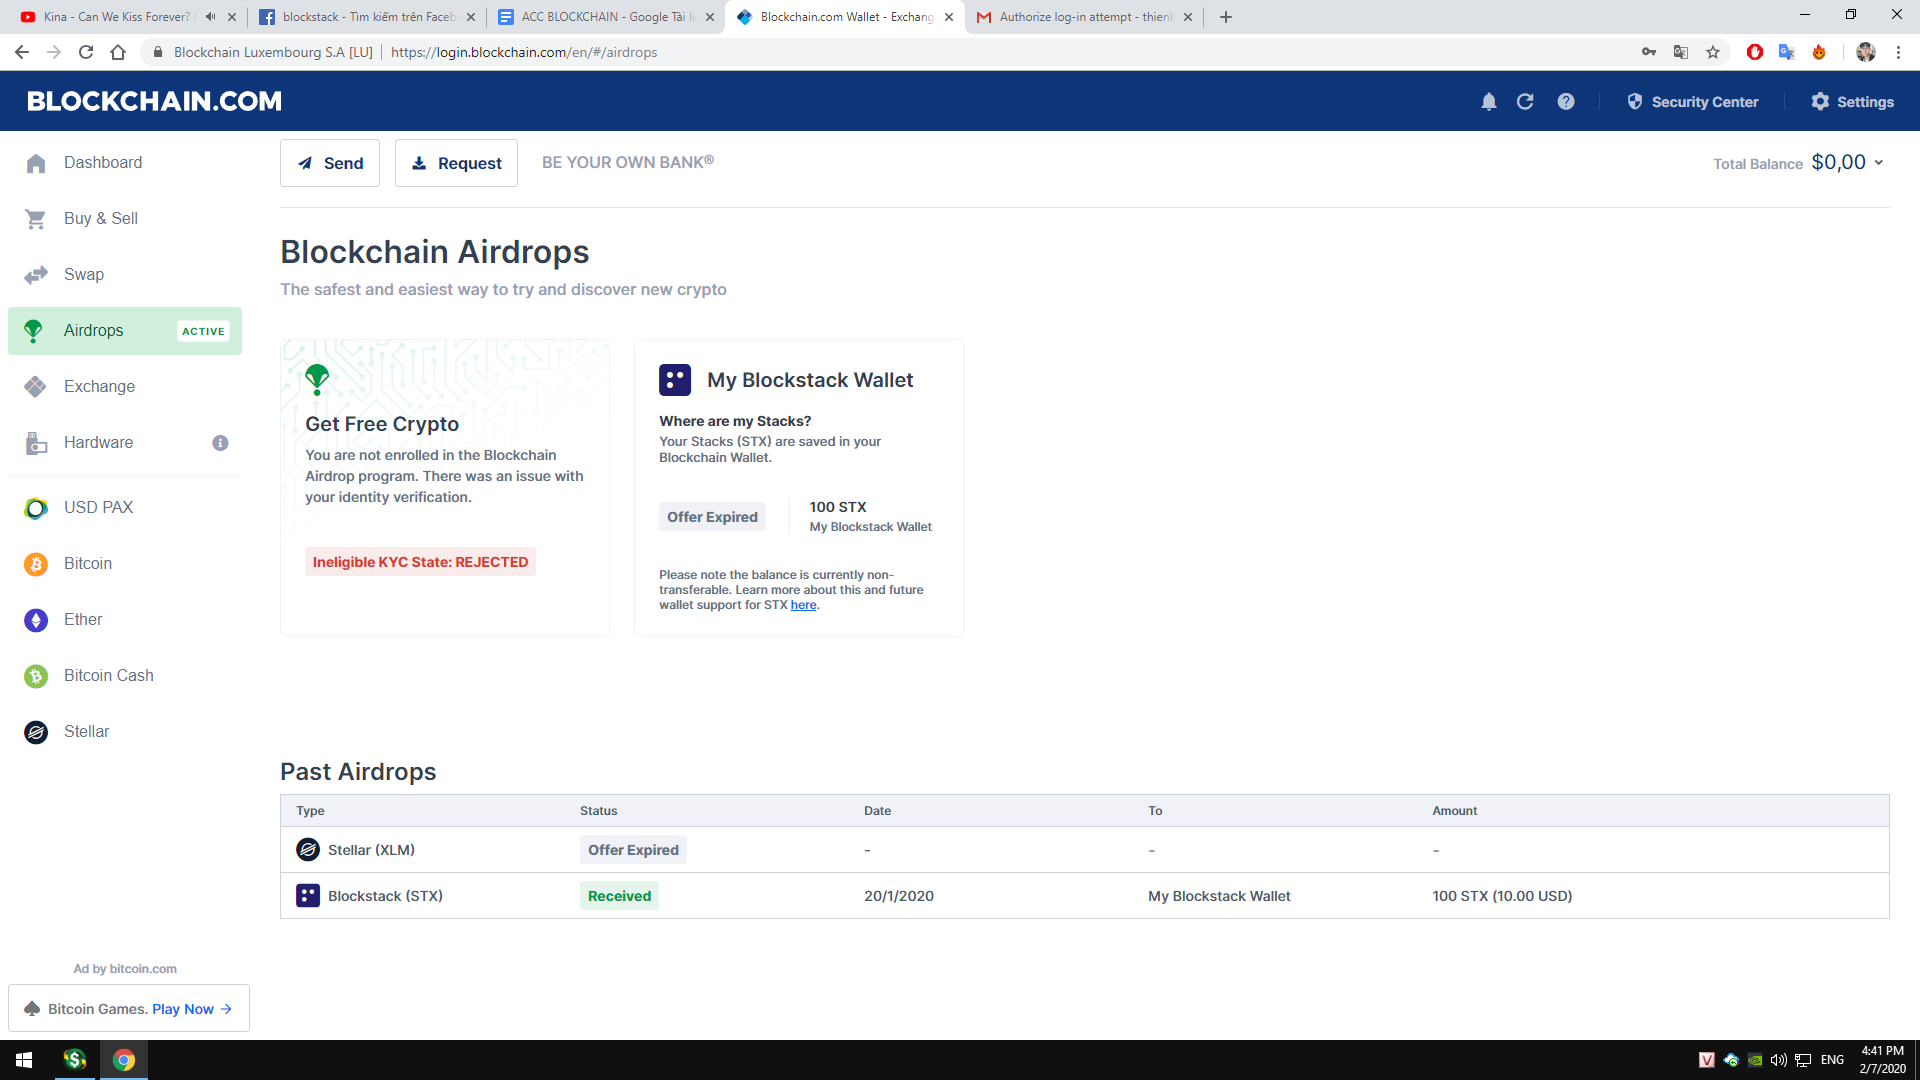Expand the Total Balance dropdown arrow
Viewport: 1920px width, 1080px height.
tap(1879, 162)
